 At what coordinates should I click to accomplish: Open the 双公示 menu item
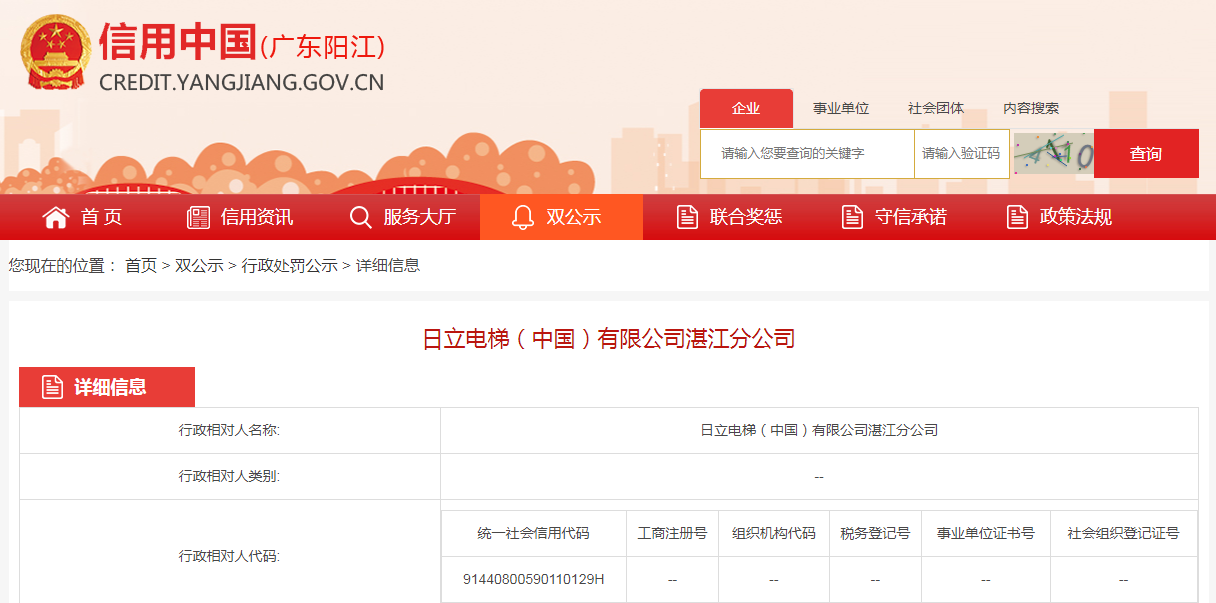561,217
